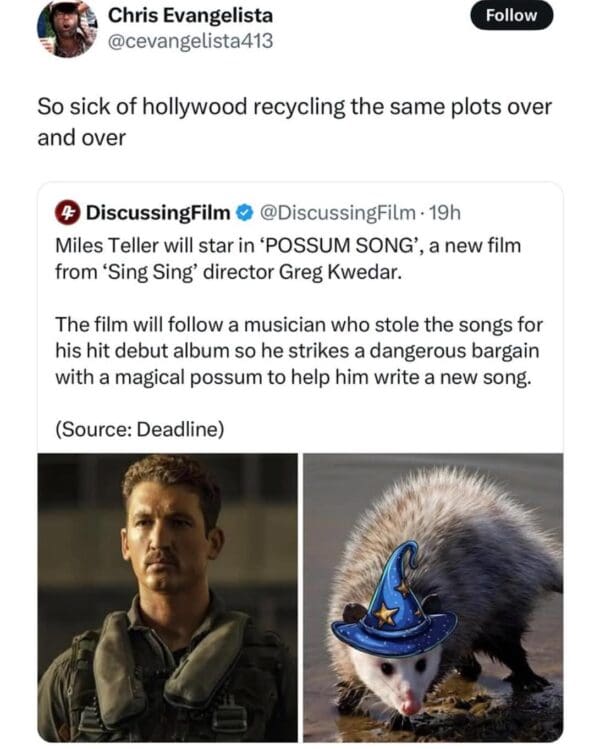
Task: Click the 'So sick of hollywood' tweet text
Action: coord(294,121)
